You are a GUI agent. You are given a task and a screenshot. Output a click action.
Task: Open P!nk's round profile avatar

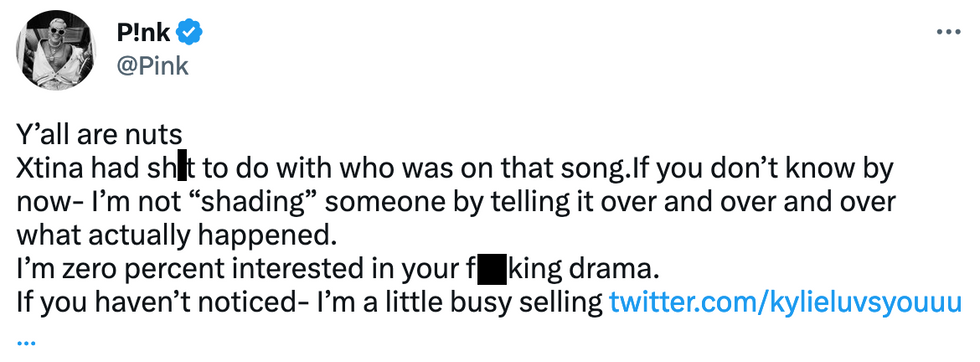point(58,50)
